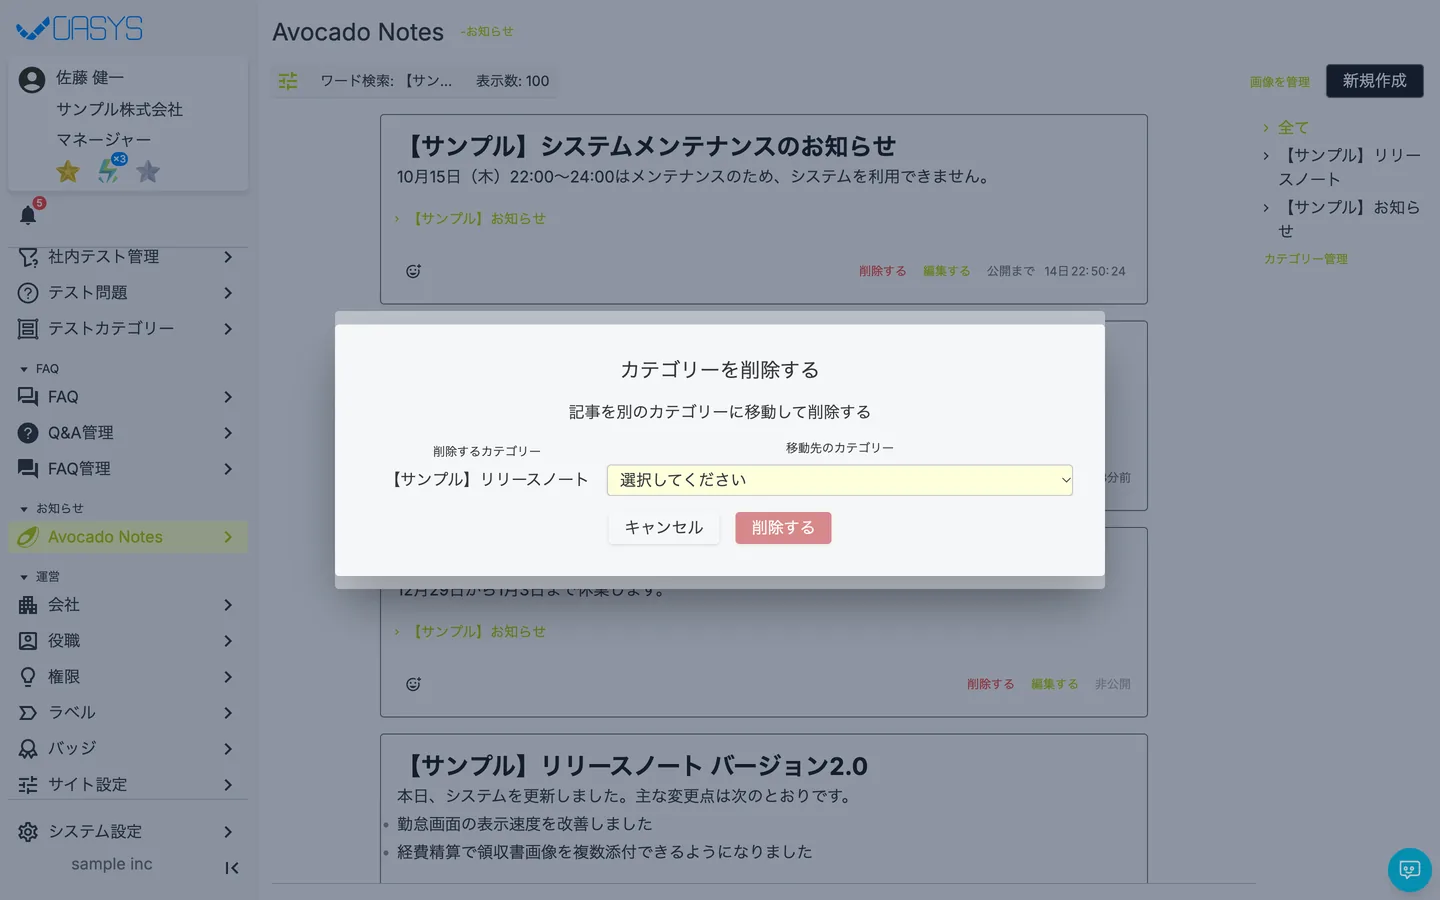Open FAQ管理 in the sidebar
Screen dimensions: 1440x900
coord(128,469)
